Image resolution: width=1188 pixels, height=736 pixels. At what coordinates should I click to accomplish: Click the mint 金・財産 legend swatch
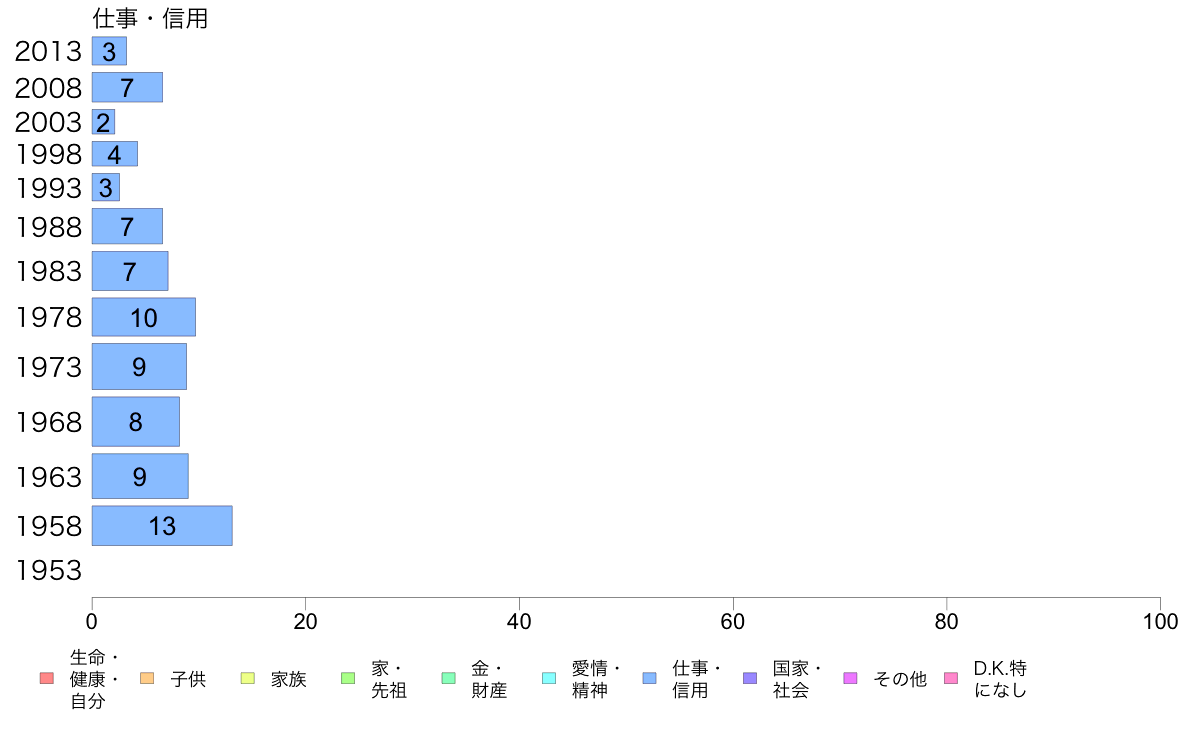(449, 678)
